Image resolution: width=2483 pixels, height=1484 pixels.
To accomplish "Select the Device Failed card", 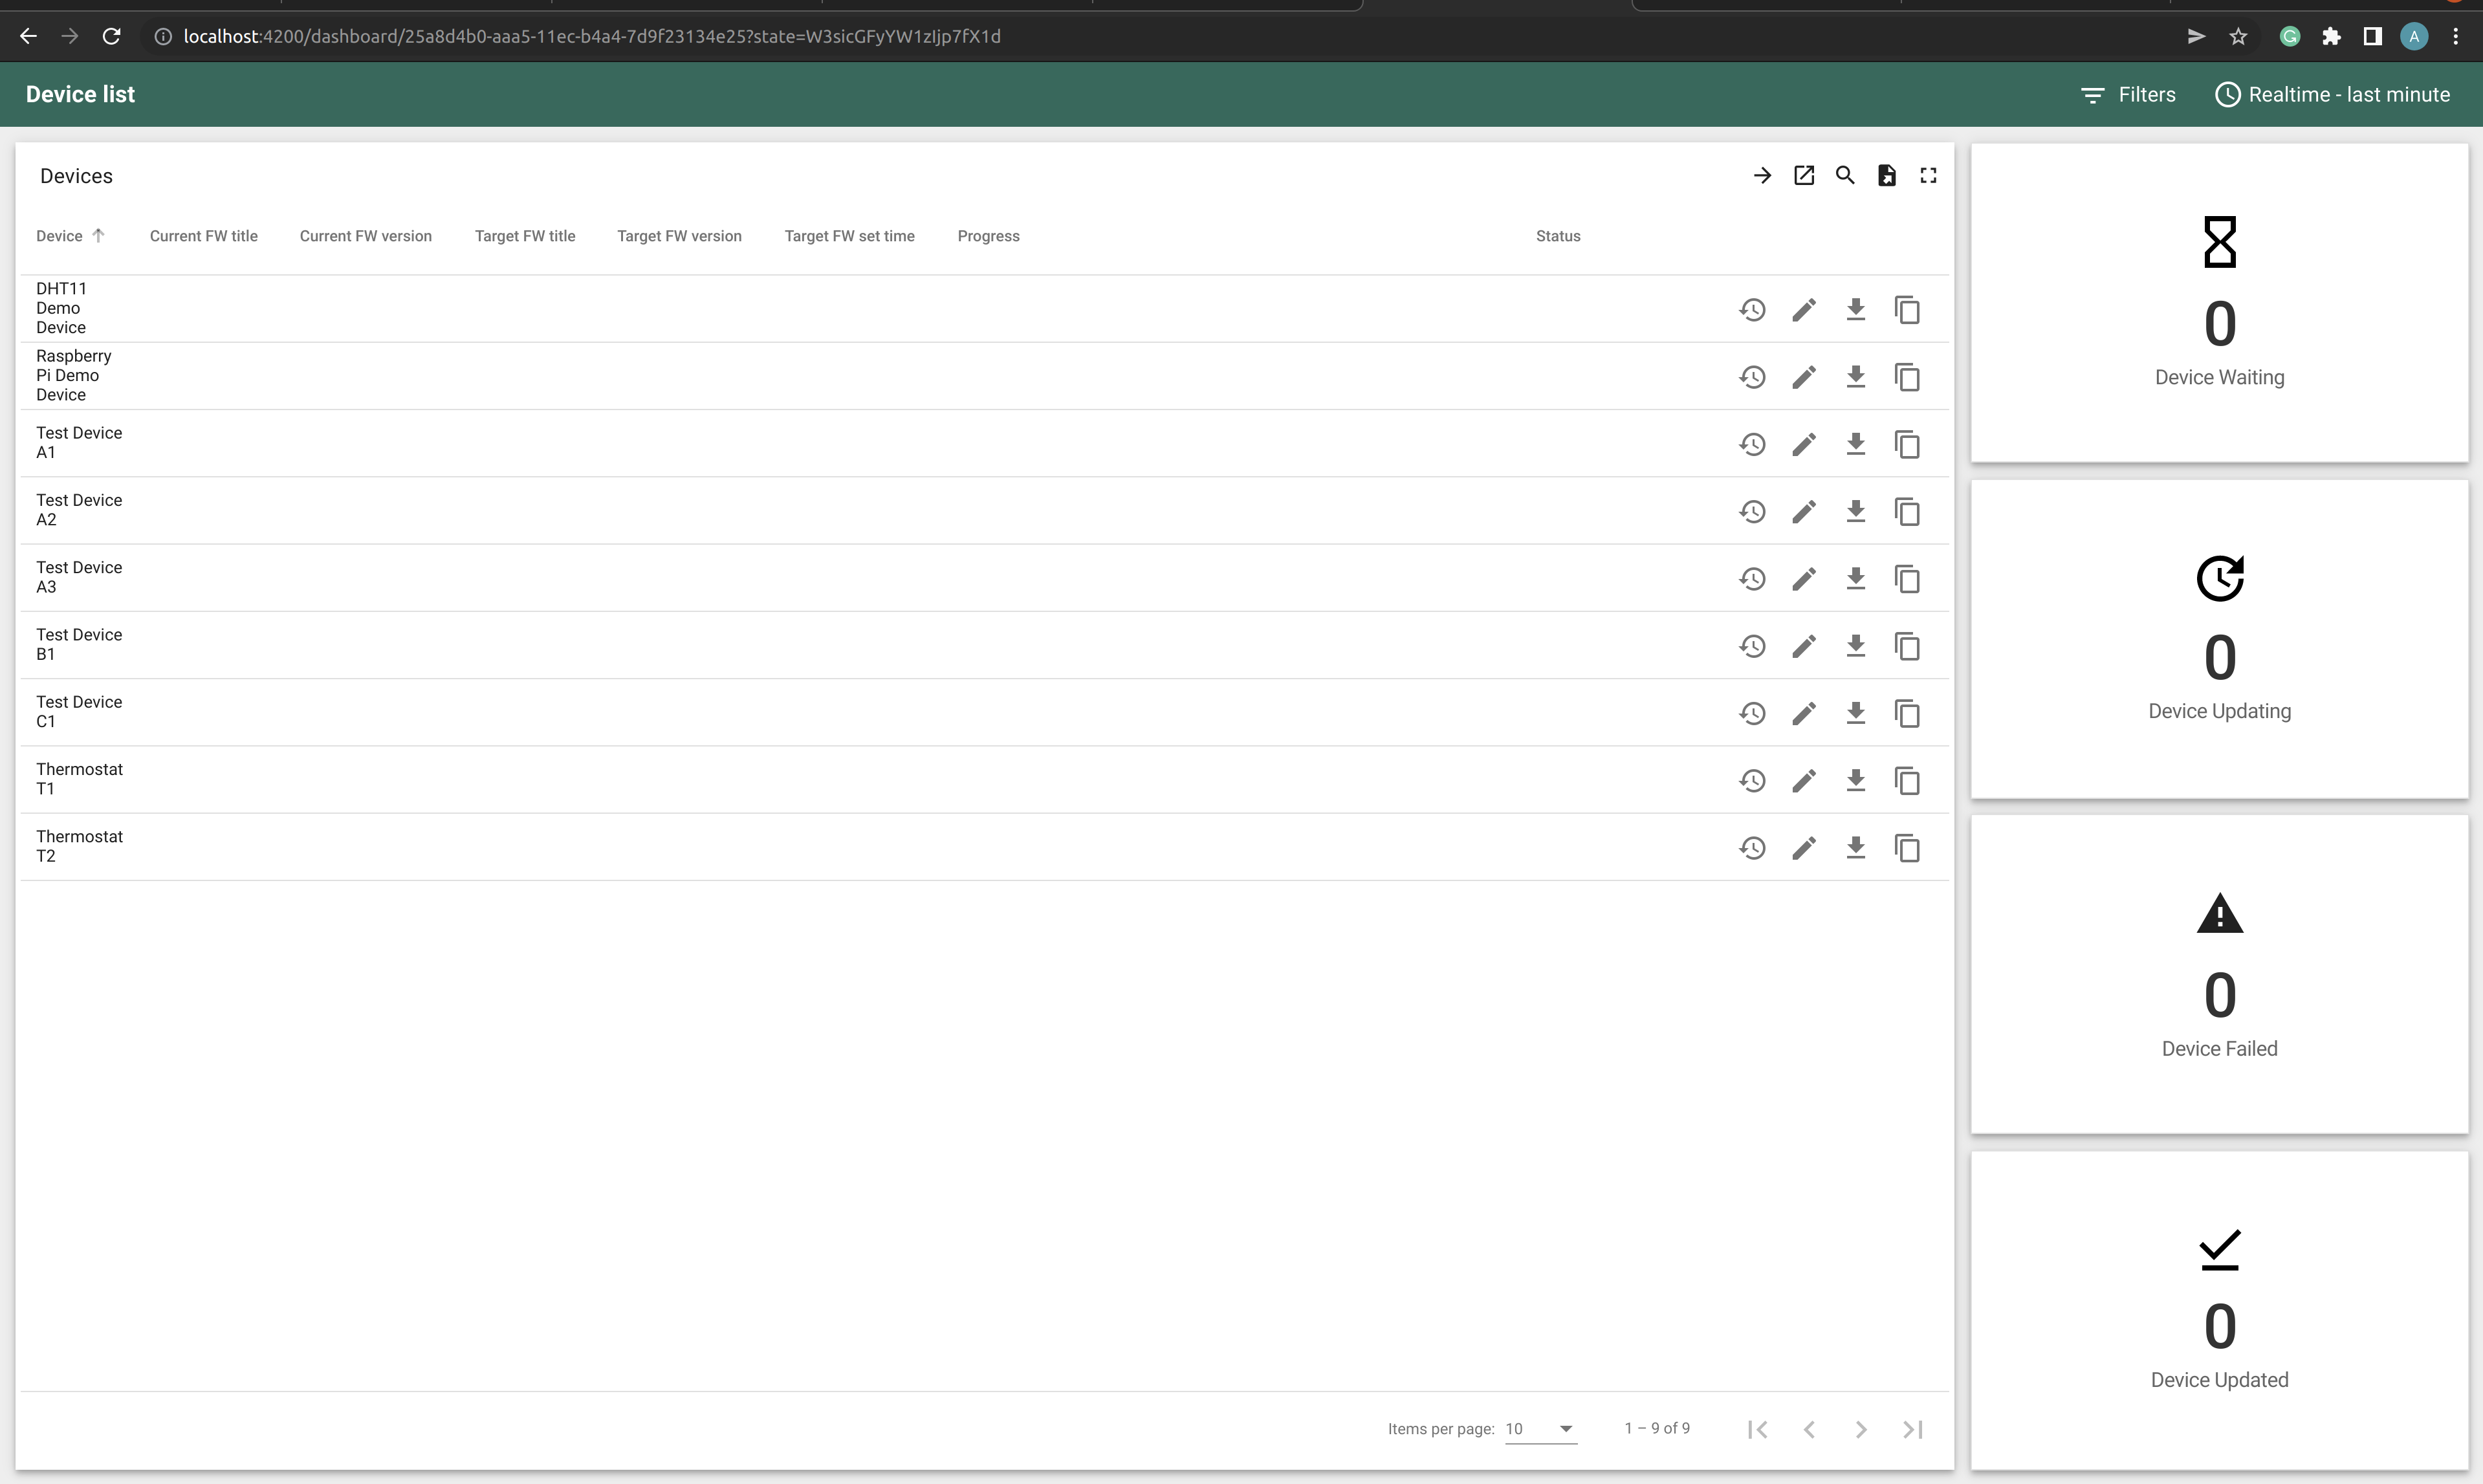I will coord(2219,974).
